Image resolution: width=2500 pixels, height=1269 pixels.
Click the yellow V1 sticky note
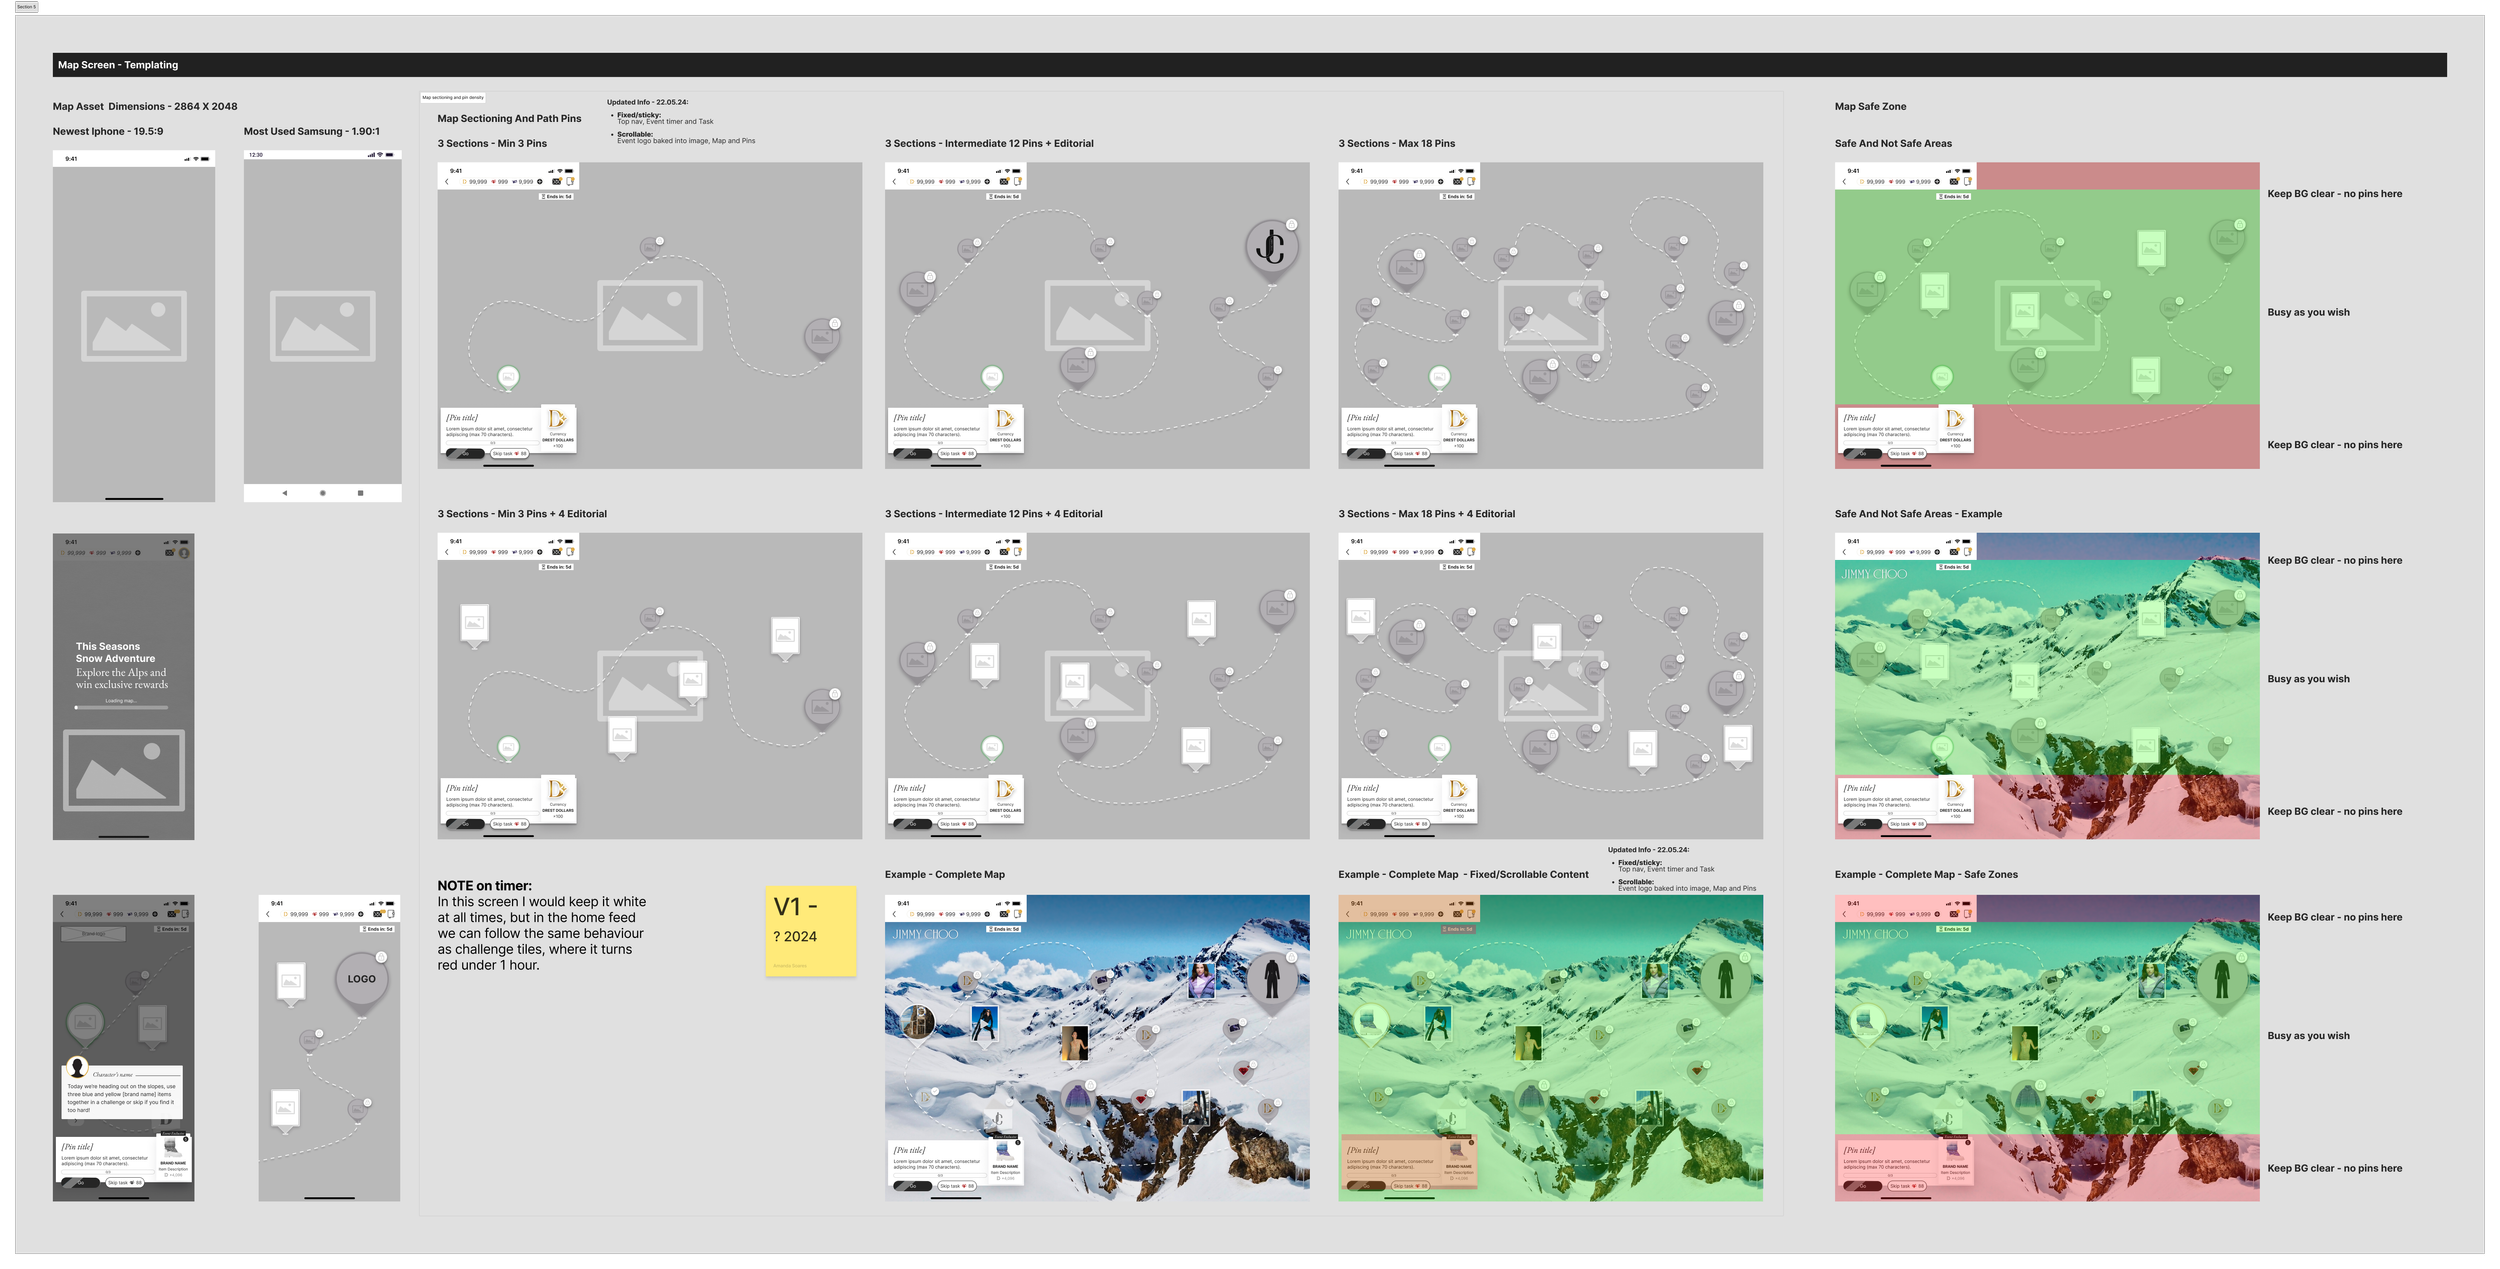pos(810,929)
